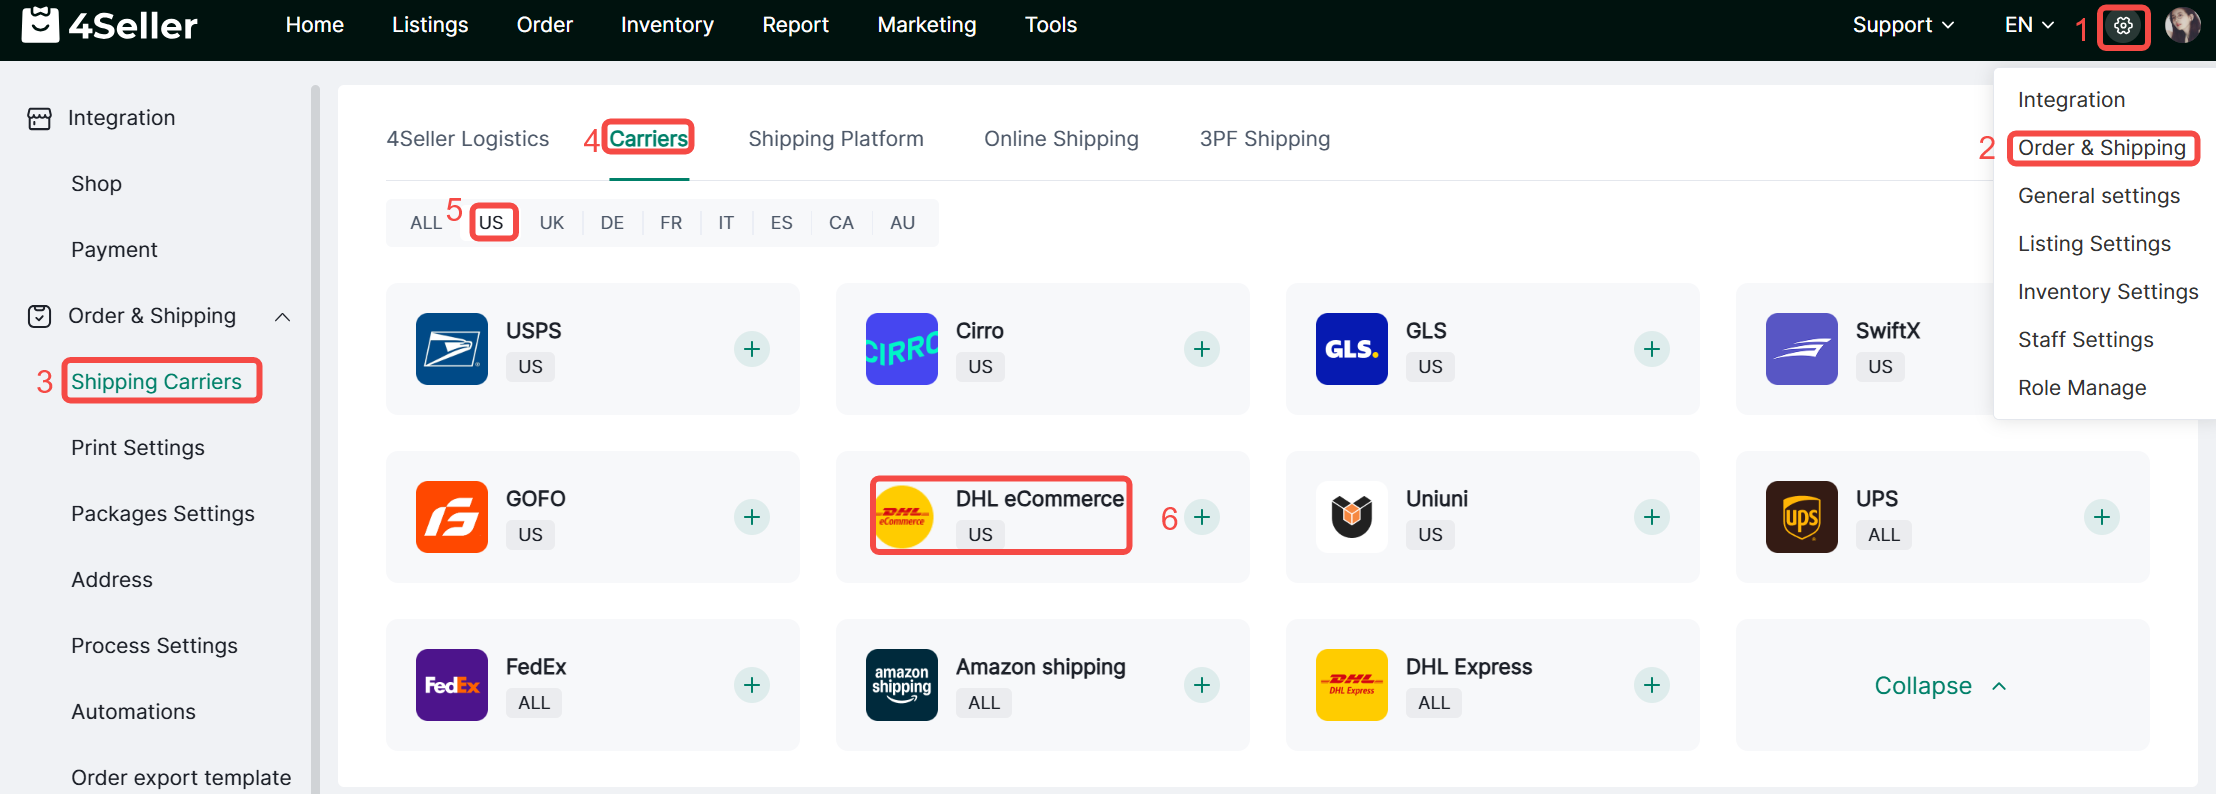Collapse the Order & Shipping sidebar section
The width and height of the screenshot is (2216, 794).
283,317
